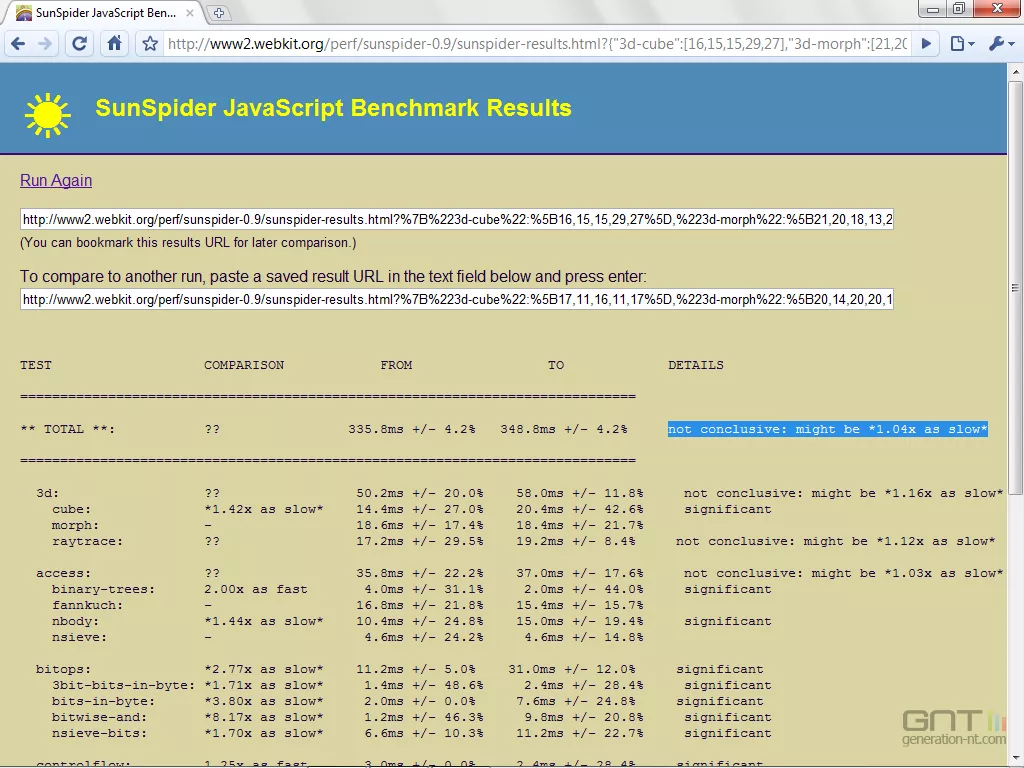
Task: Click the DETAILS column header
Action: (696, 365)
